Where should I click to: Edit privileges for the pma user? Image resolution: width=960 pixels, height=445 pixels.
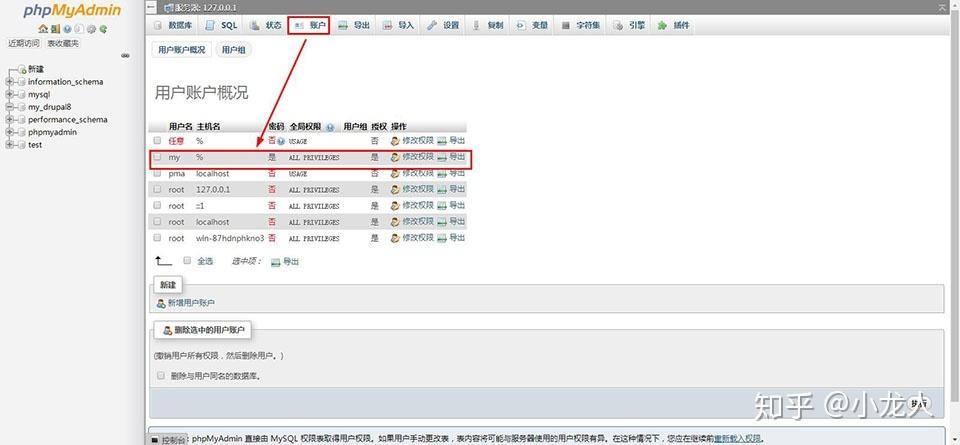(412, 173)
